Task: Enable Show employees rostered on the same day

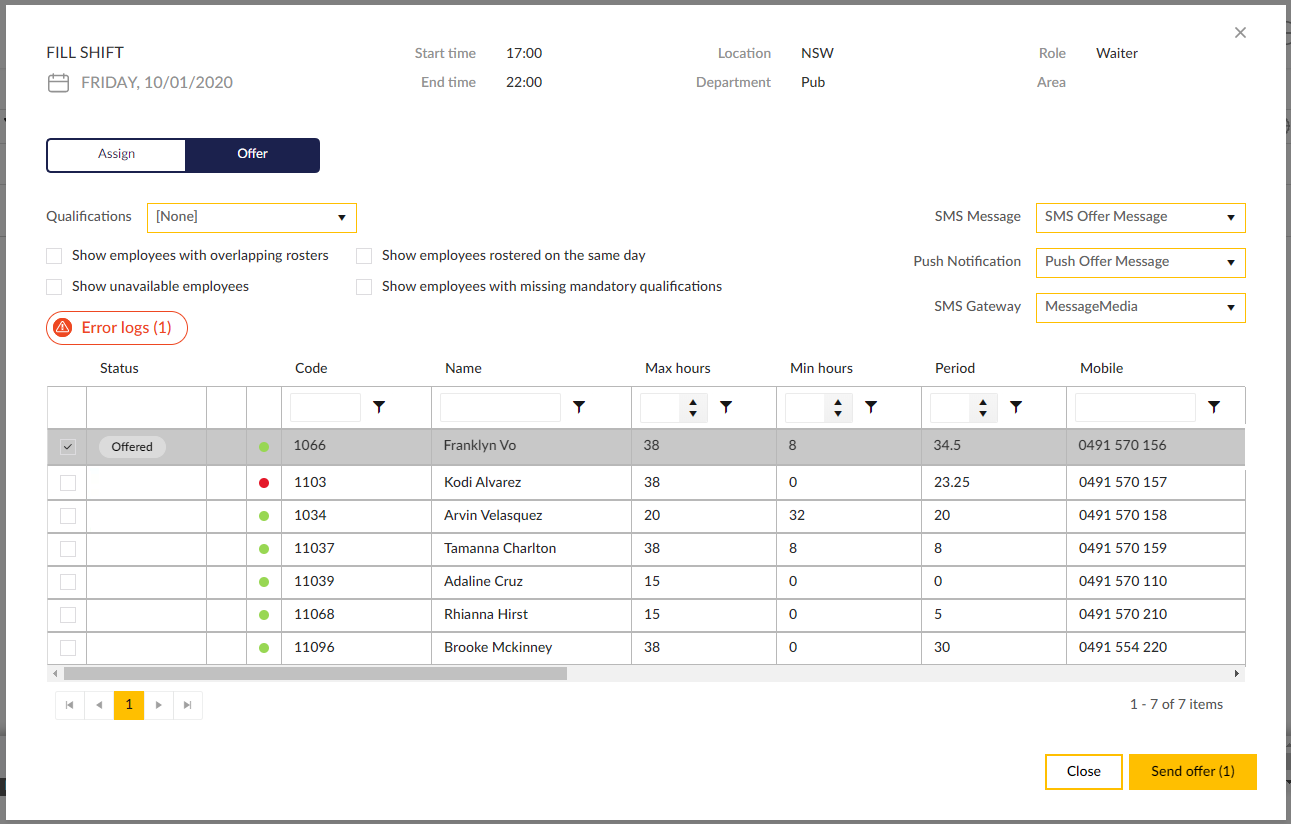Action: pyautogui.click(x=364, y=256)
